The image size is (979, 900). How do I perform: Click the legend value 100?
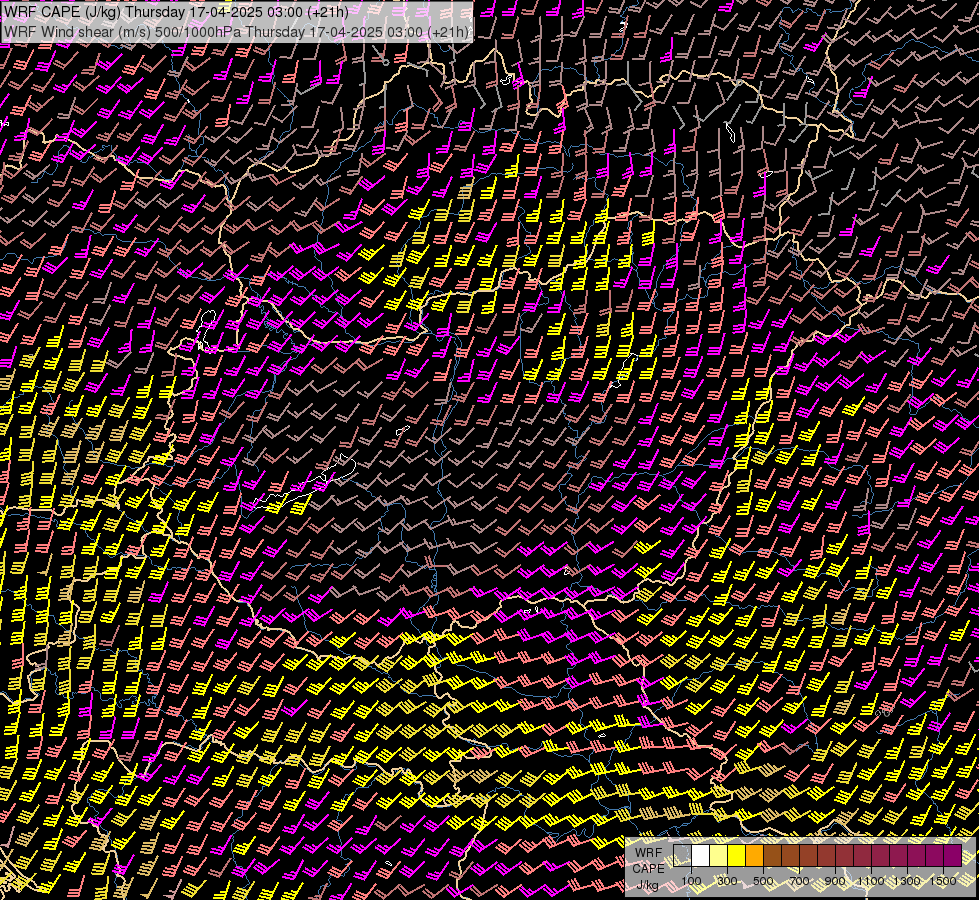coord(691,881)
